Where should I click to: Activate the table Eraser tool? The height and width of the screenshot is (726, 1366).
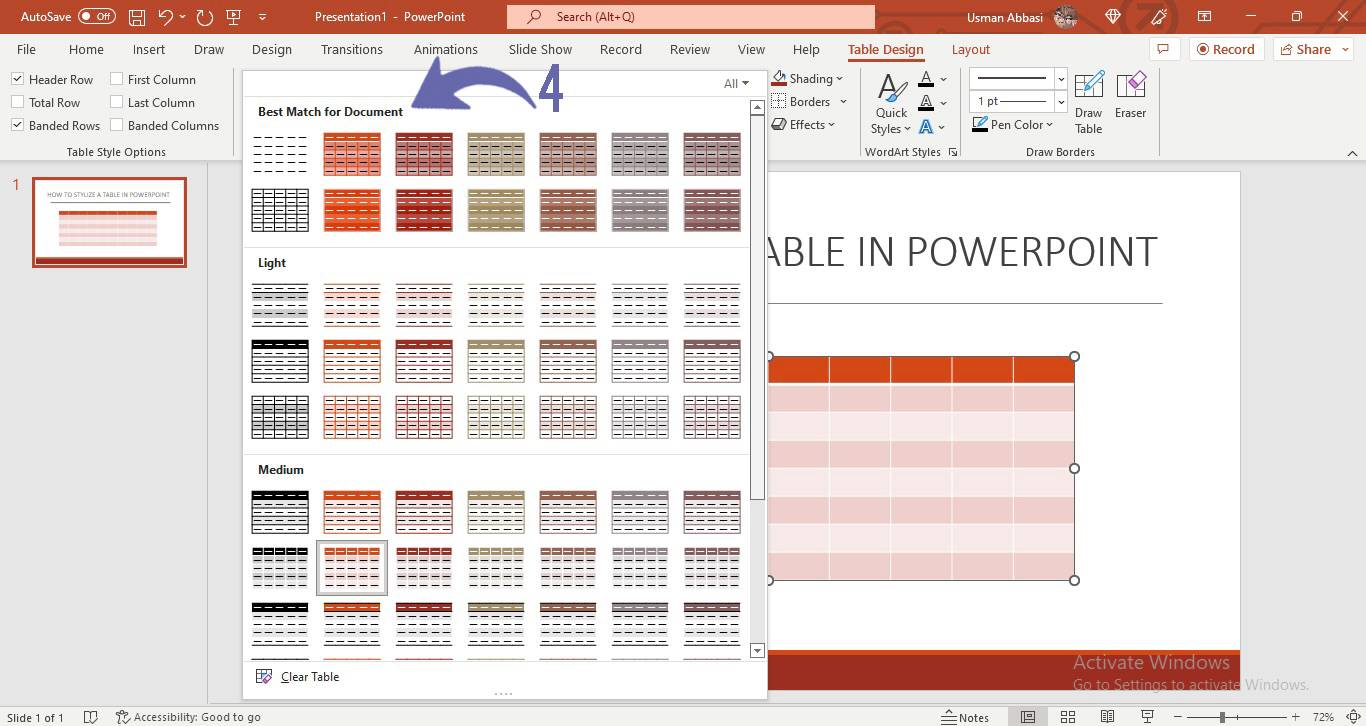click(1130, 97)
